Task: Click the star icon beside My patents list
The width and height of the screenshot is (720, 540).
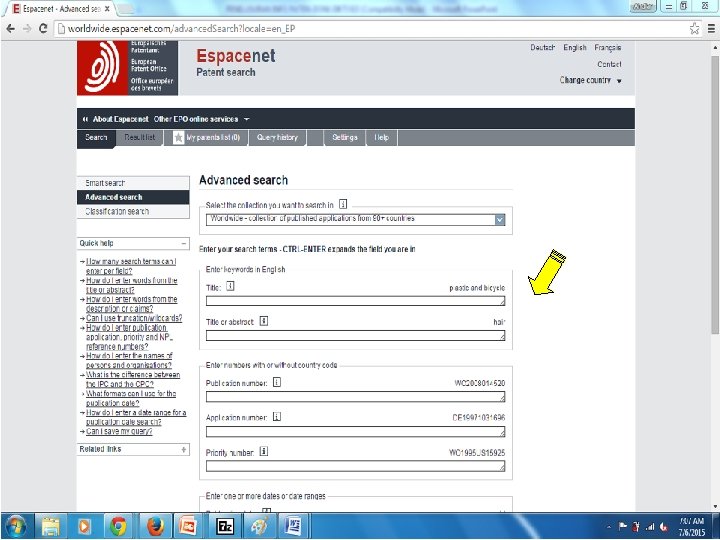Action: (x=178, y=137)
